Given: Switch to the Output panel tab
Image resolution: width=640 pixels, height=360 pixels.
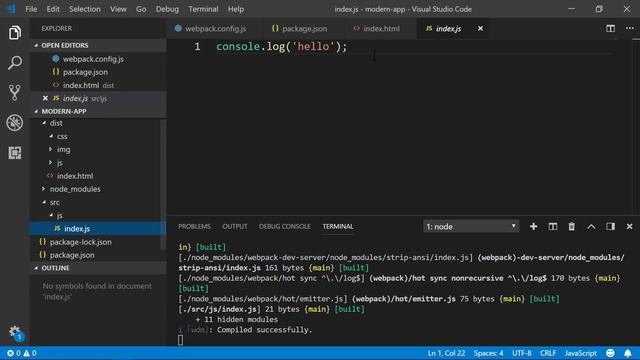Looking at the screenshot, I should click(235, 227).
